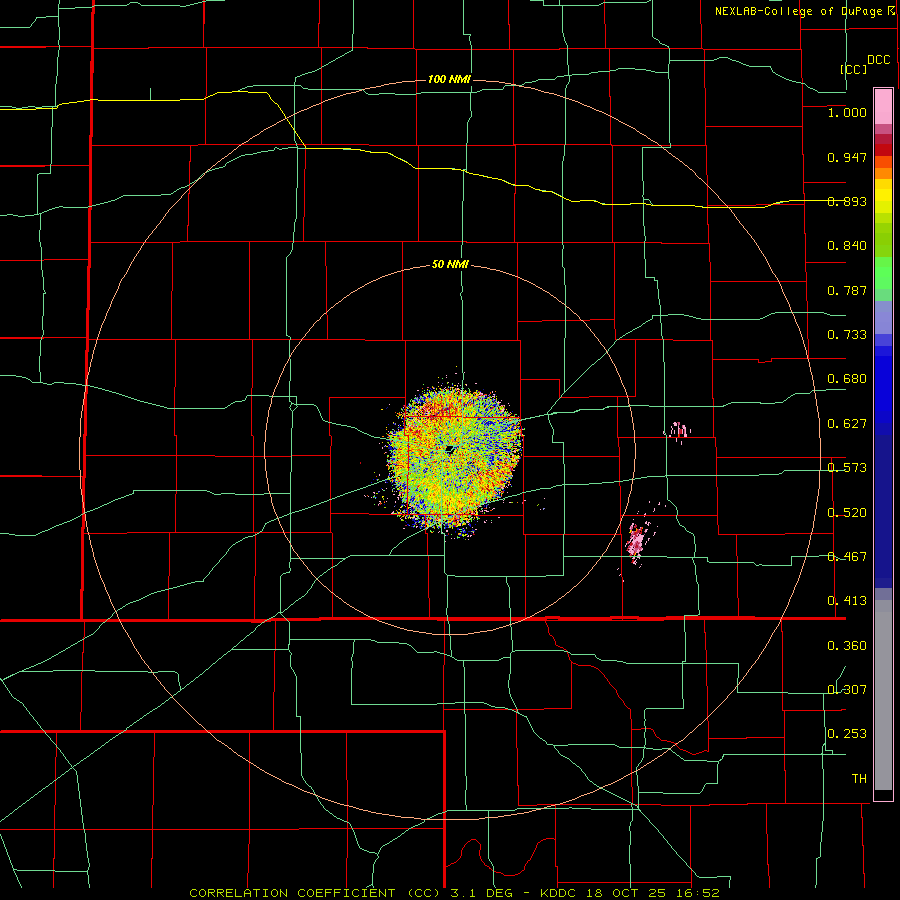Click the 0.893 value on the color scale
This screenshot has width=900, height=900.
847,201
